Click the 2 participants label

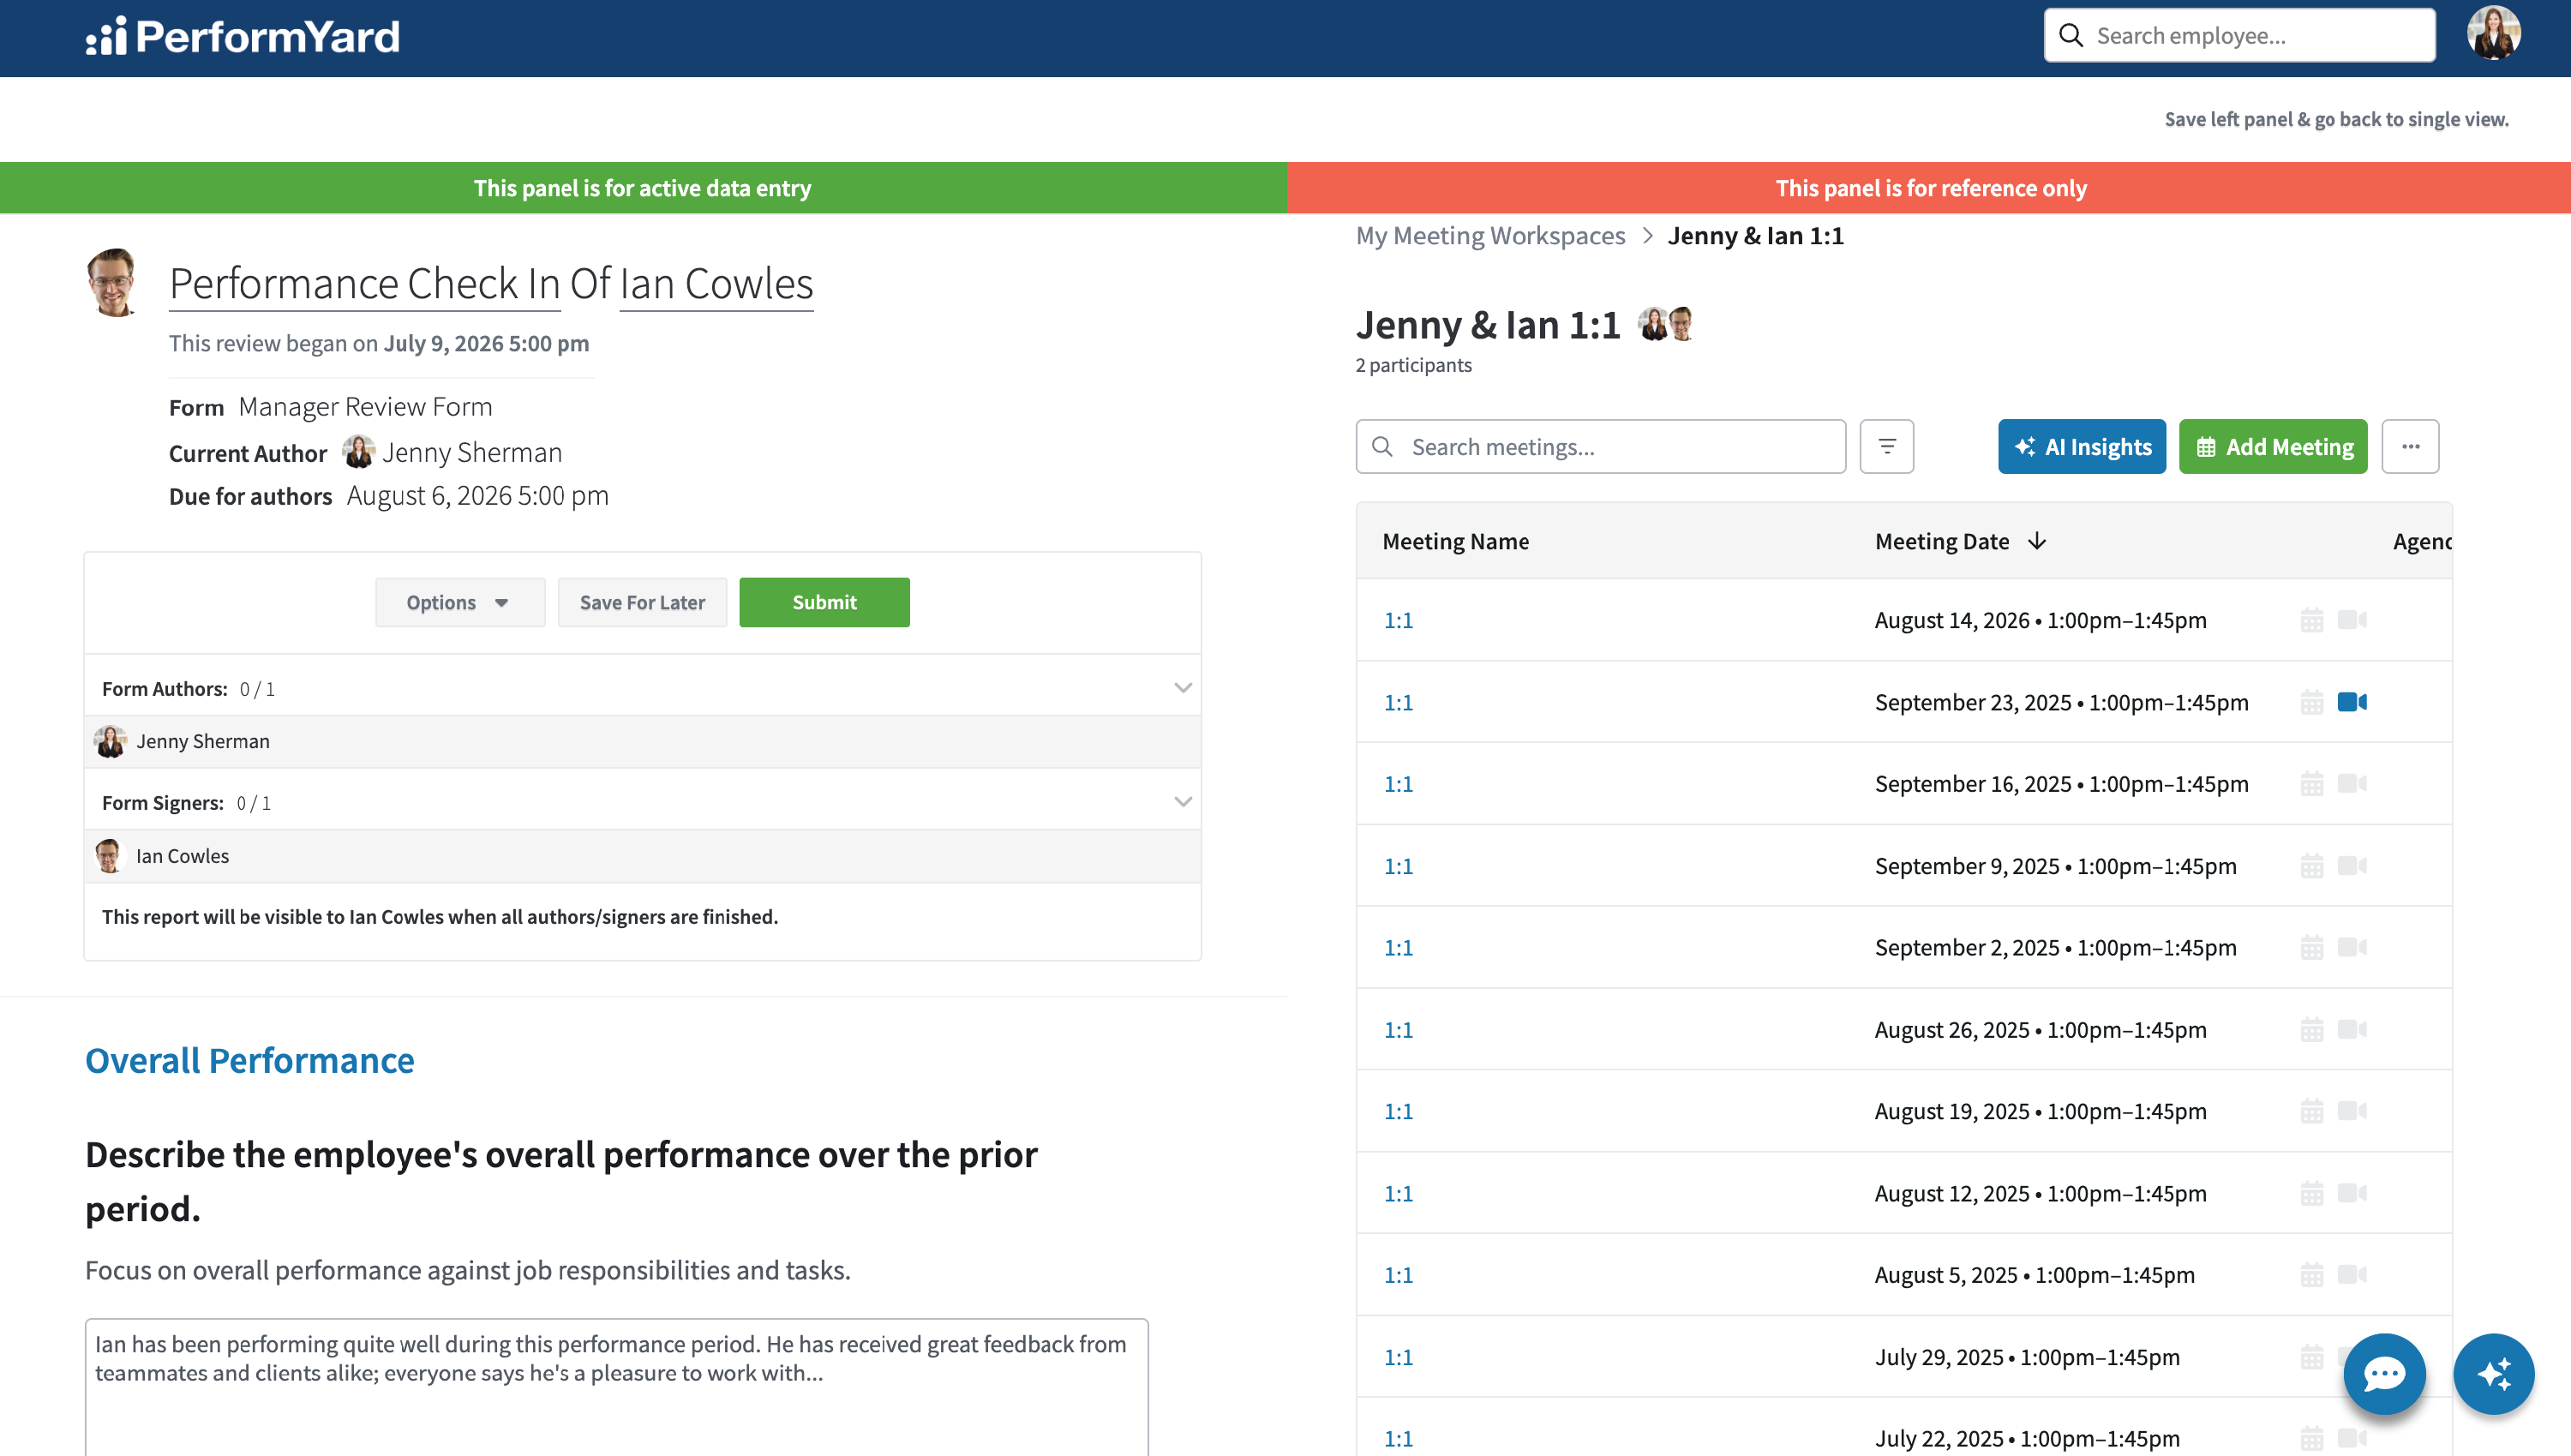click(1413, 365)
